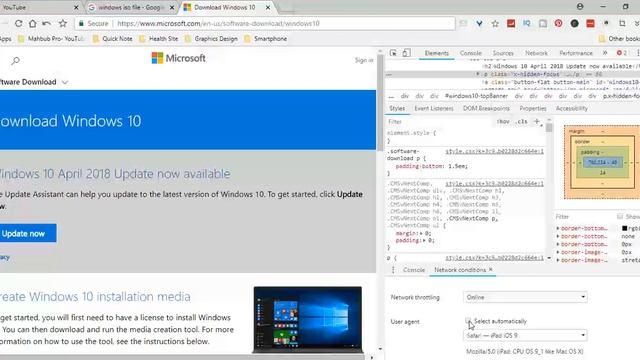The height and width of the screenshot is (360, 640).
Task: Close the Download Windows 10 tab
Action: click(x=268, y=7)
